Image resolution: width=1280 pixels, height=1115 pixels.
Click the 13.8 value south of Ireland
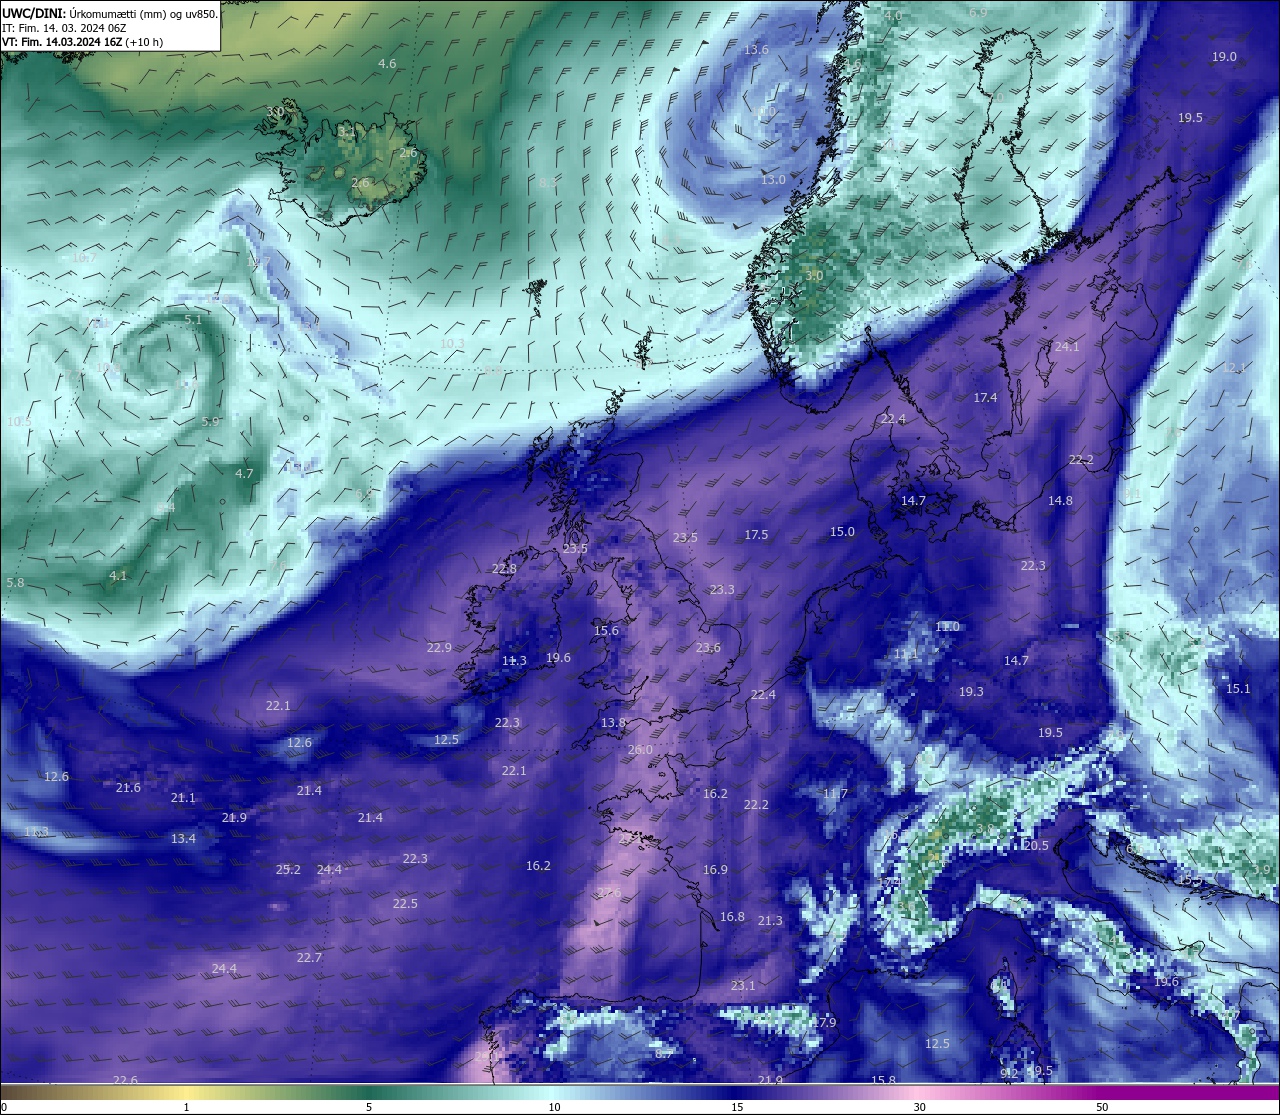613,722
